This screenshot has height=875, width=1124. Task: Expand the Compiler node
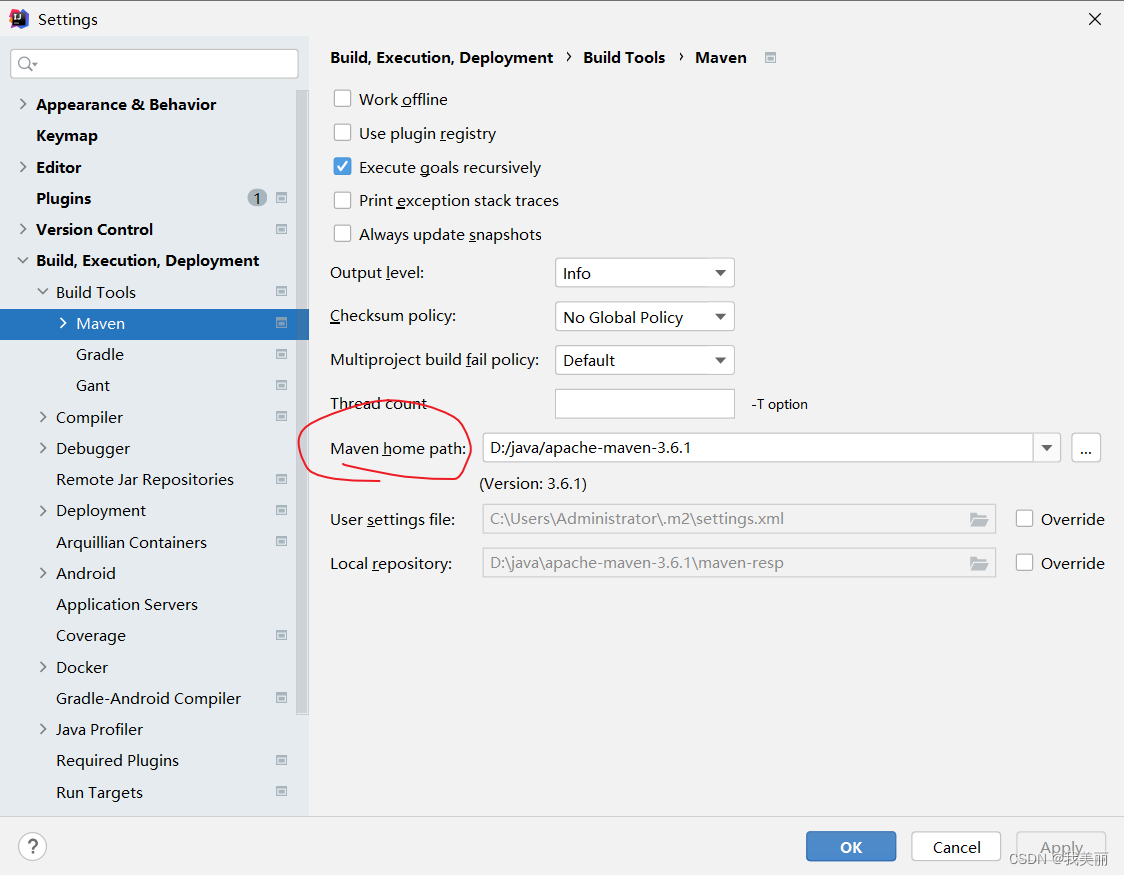(43, 416)
